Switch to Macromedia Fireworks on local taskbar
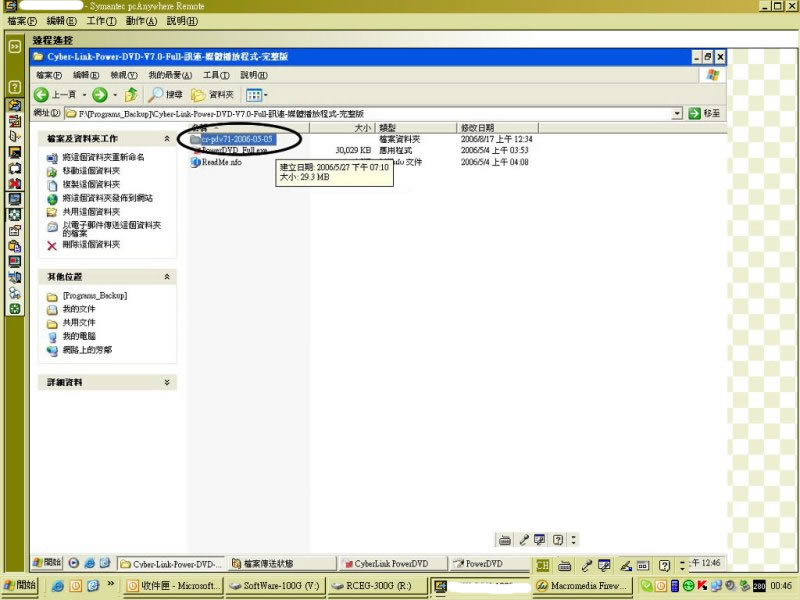 pyautogui.click(x=582, y=586)
